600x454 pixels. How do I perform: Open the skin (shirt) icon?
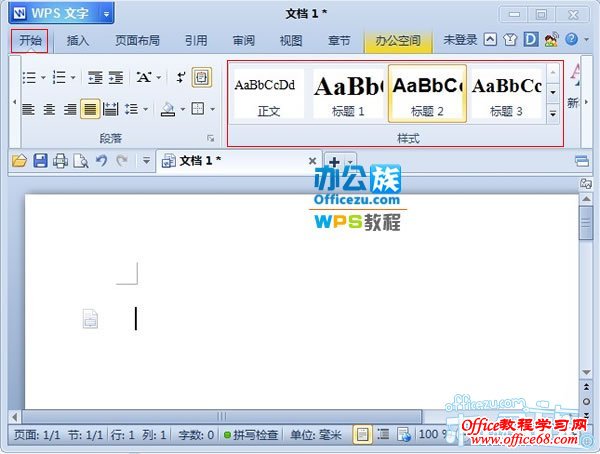(x=510, y=39)
